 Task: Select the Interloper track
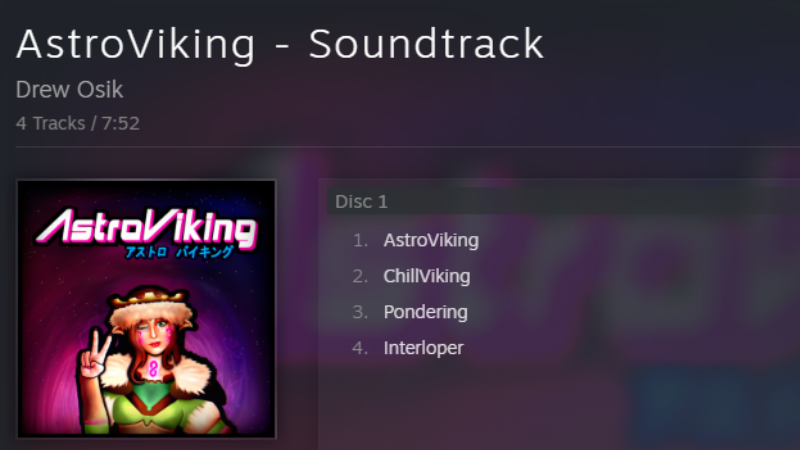(x=423, y=348)
